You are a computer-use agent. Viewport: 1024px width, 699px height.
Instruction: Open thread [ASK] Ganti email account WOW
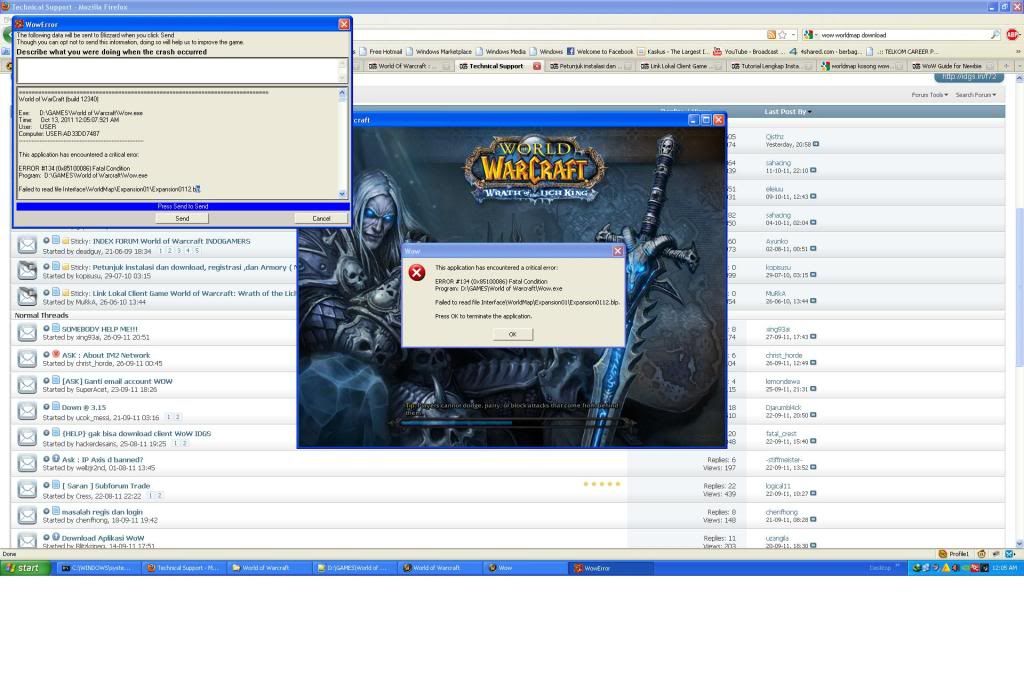117,381
